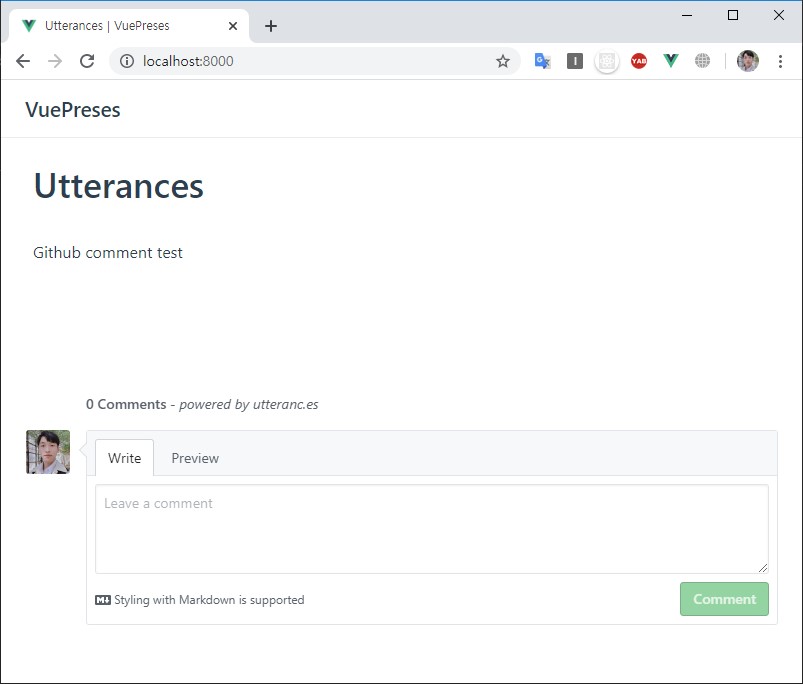The image size is (803, 684).
Task: Click the Utterances page heading
Action: pyautogui.click(x=119, y=185)
